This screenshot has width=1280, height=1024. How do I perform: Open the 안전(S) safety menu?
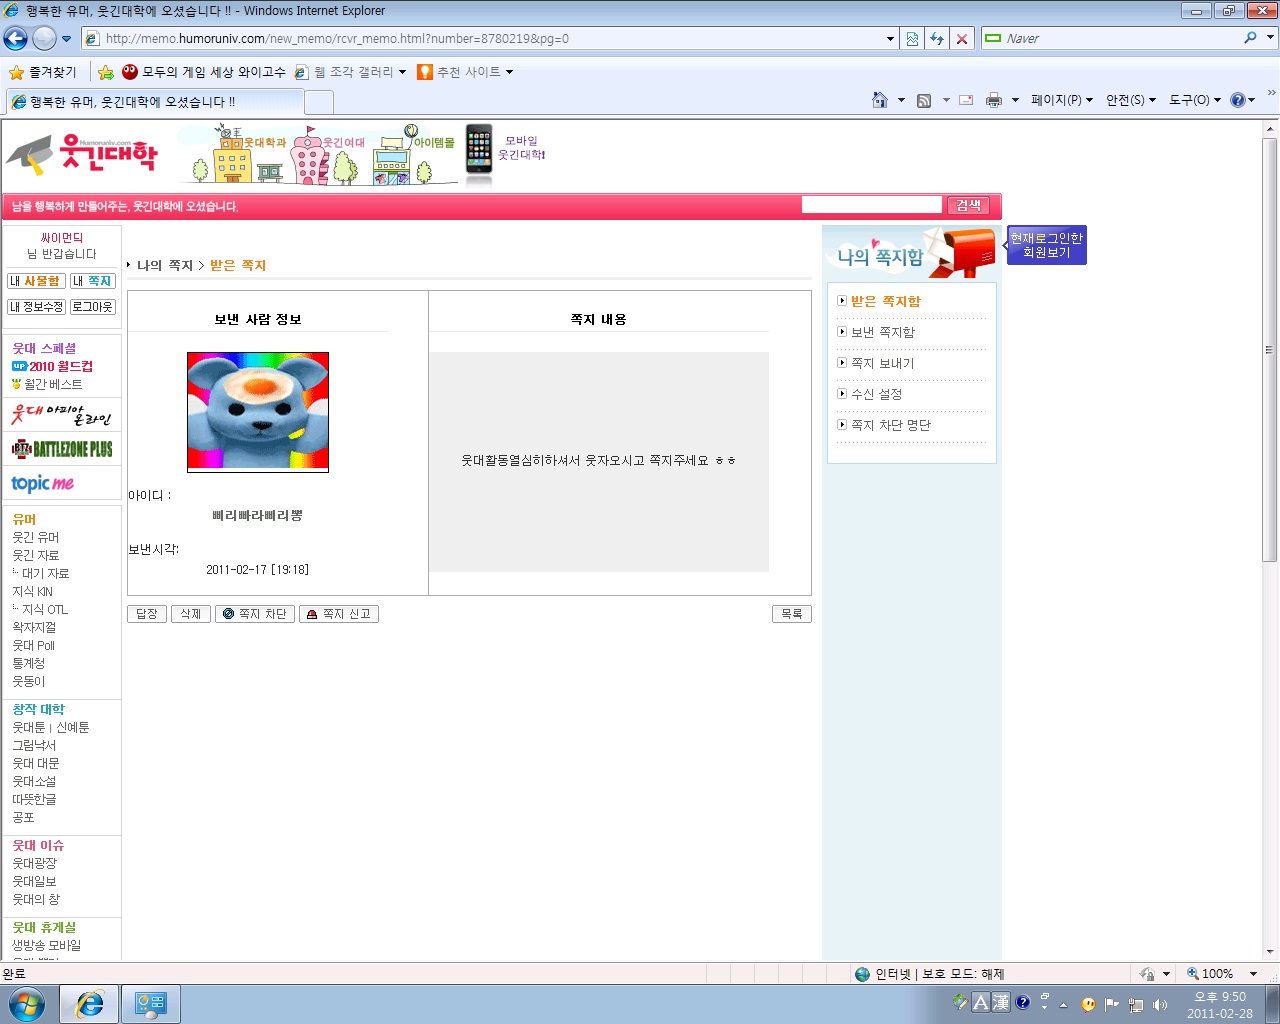pos(1131,100)
